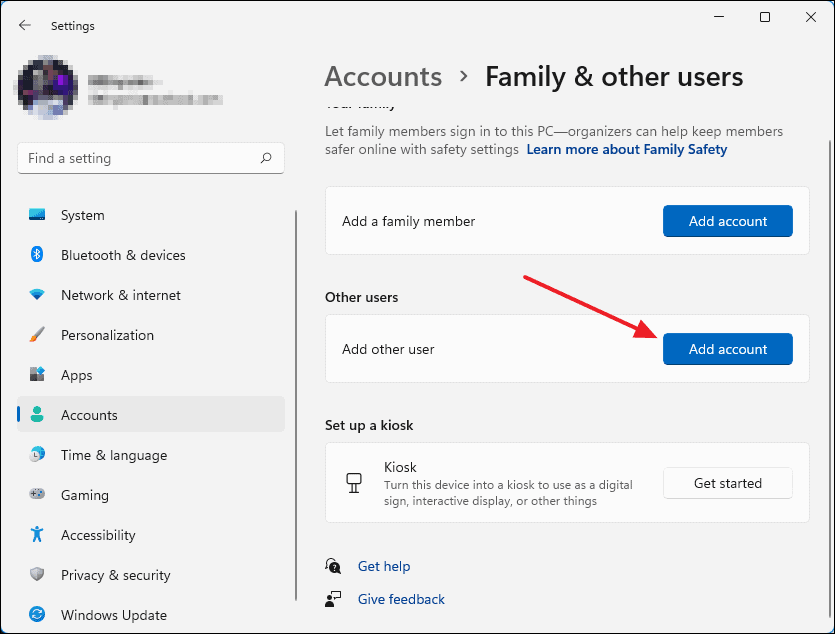835x634 pixels.
Task: Open the Give feedback link
Action: tap(401, 599)
